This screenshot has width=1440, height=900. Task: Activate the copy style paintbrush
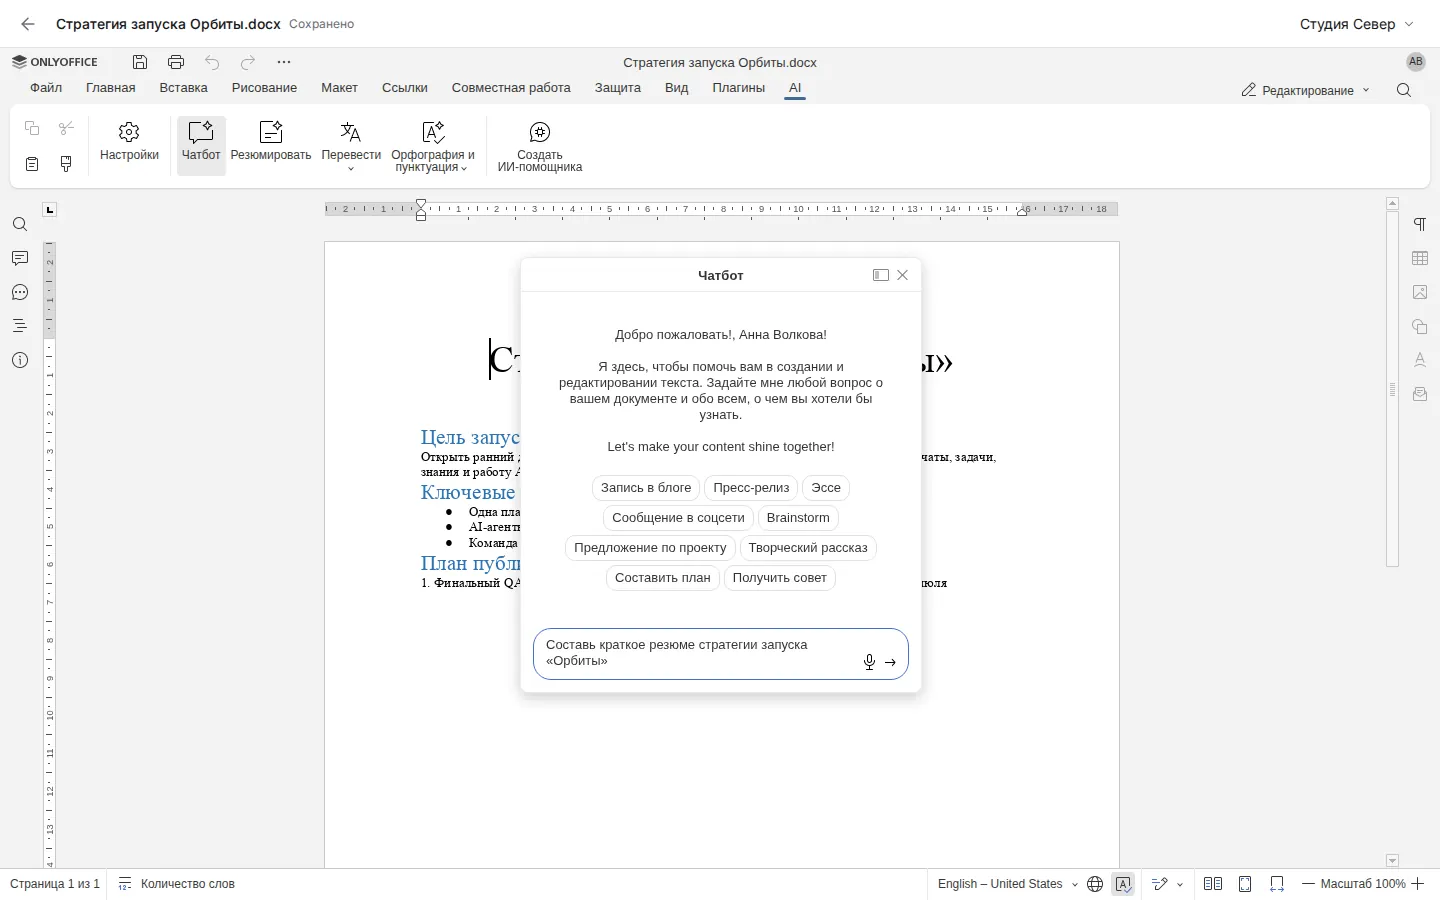(x=66, y=164)
